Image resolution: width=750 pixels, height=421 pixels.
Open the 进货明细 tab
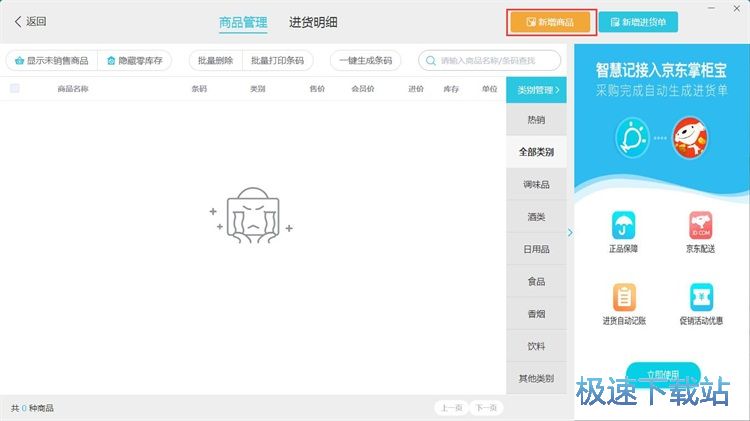[x=313, y=22]
